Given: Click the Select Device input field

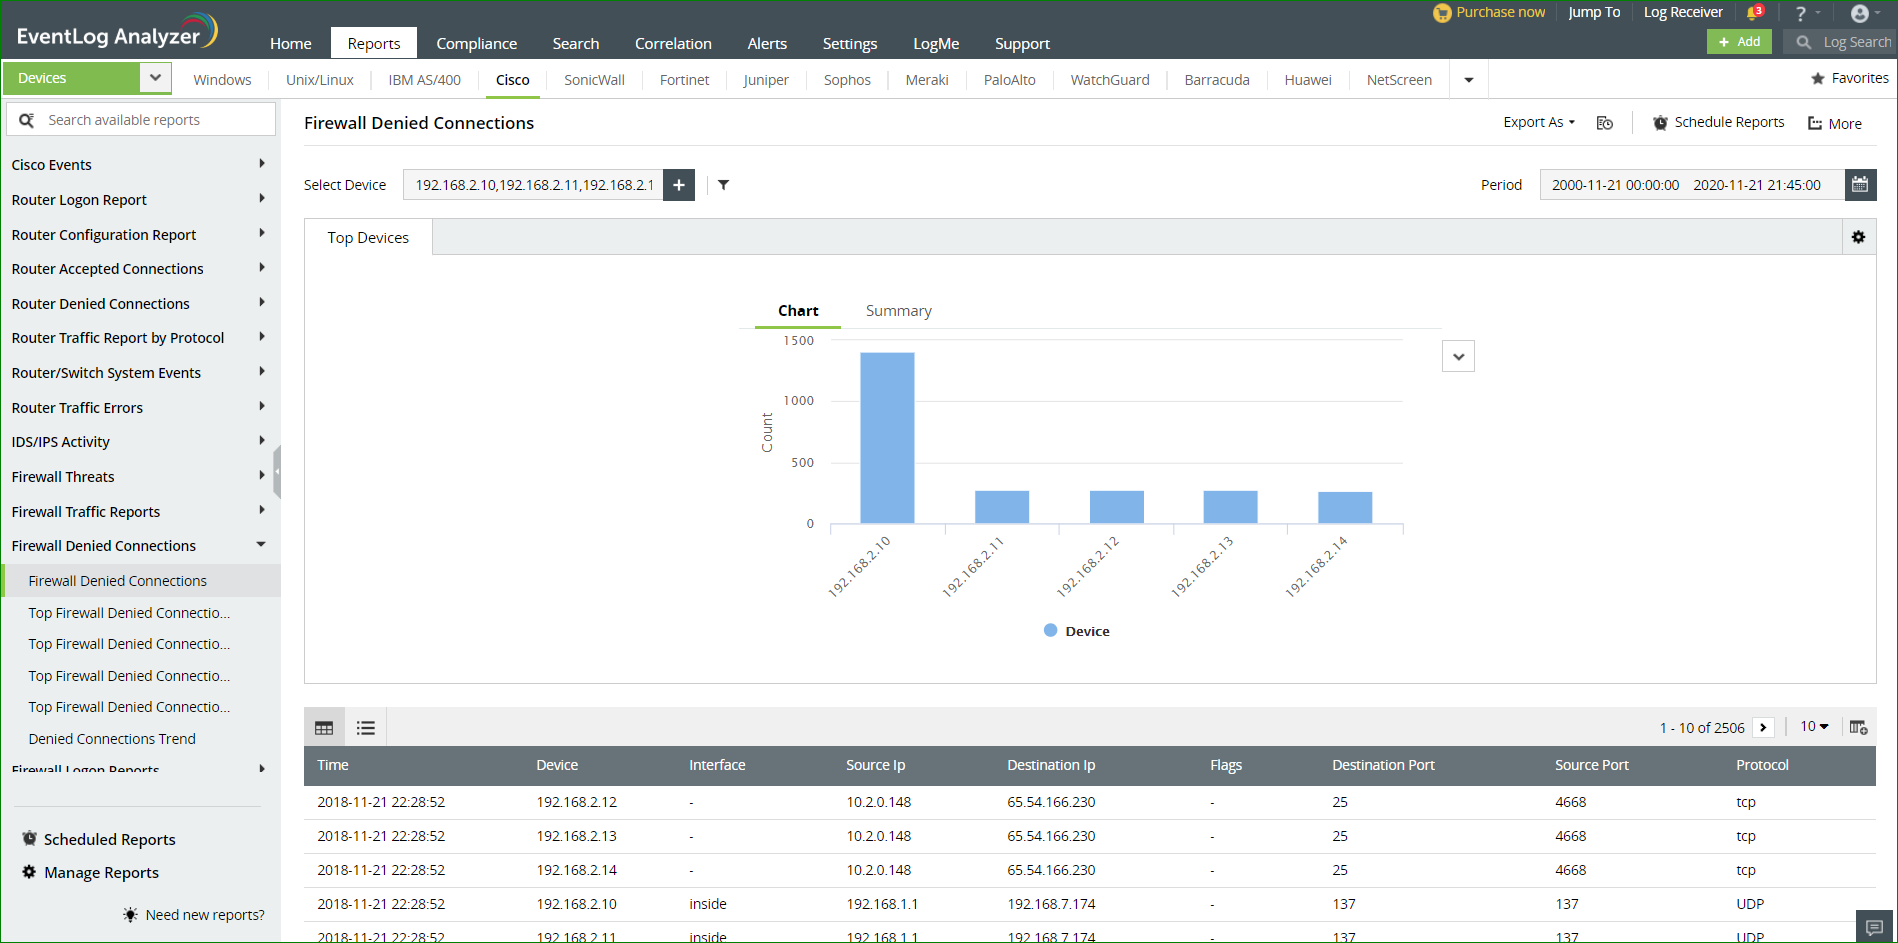Looking at the screenshot, I should [x=533, y=185].
